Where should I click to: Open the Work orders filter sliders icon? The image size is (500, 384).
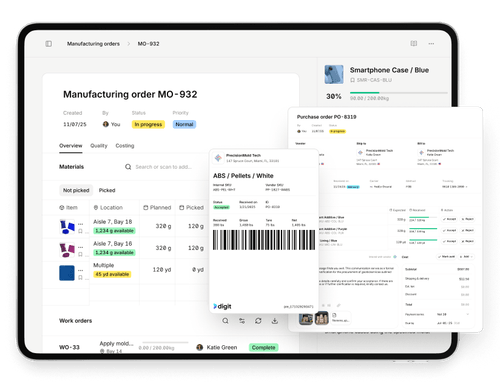click(x=242, y=321)
